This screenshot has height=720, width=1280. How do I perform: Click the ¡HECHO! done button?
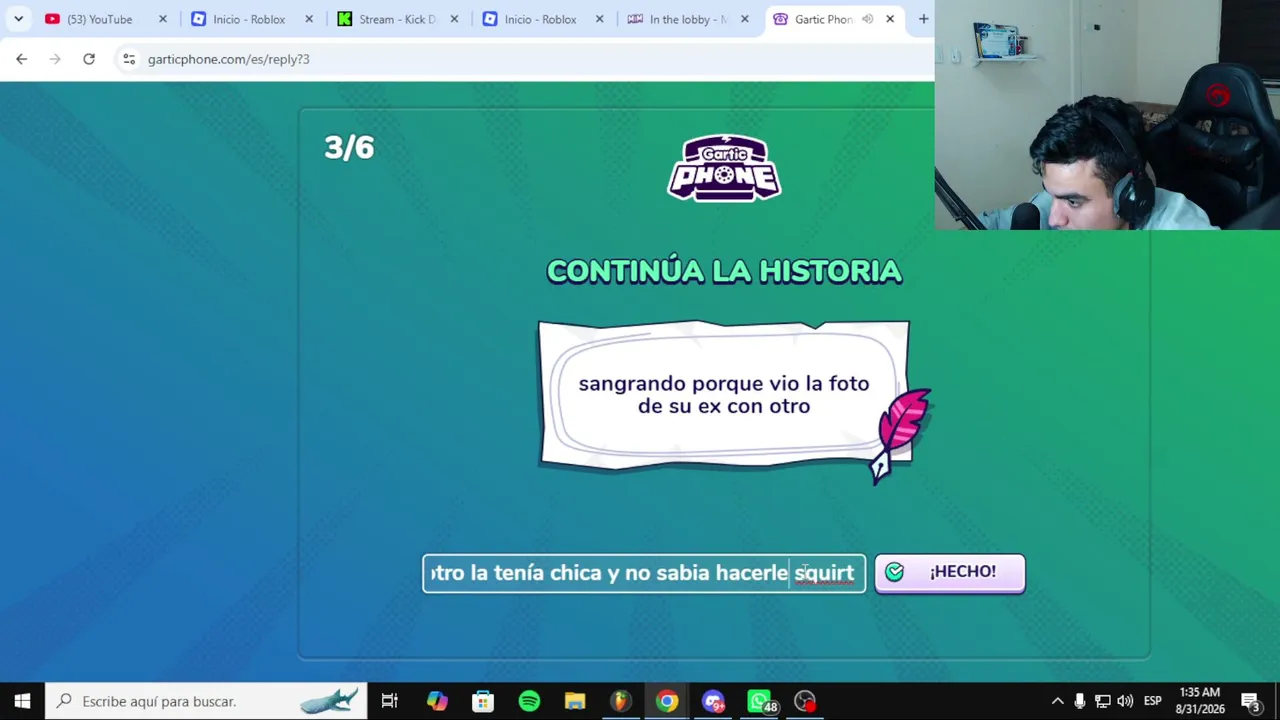pyautogui.click(x=949, y=572)
